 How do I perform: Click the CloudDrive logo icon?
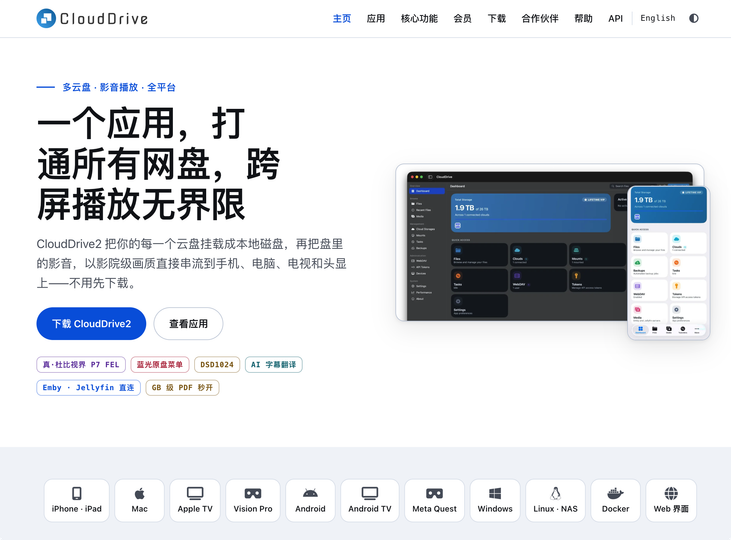[46, 18]
